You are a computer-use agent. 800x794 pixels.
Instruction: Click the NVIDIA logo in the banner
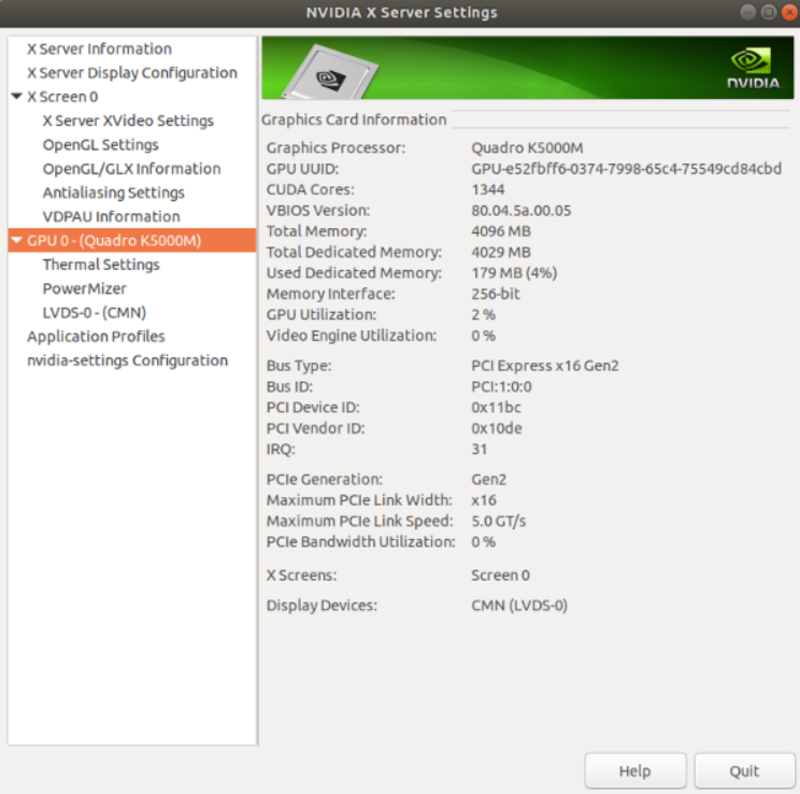click(753, 66)
